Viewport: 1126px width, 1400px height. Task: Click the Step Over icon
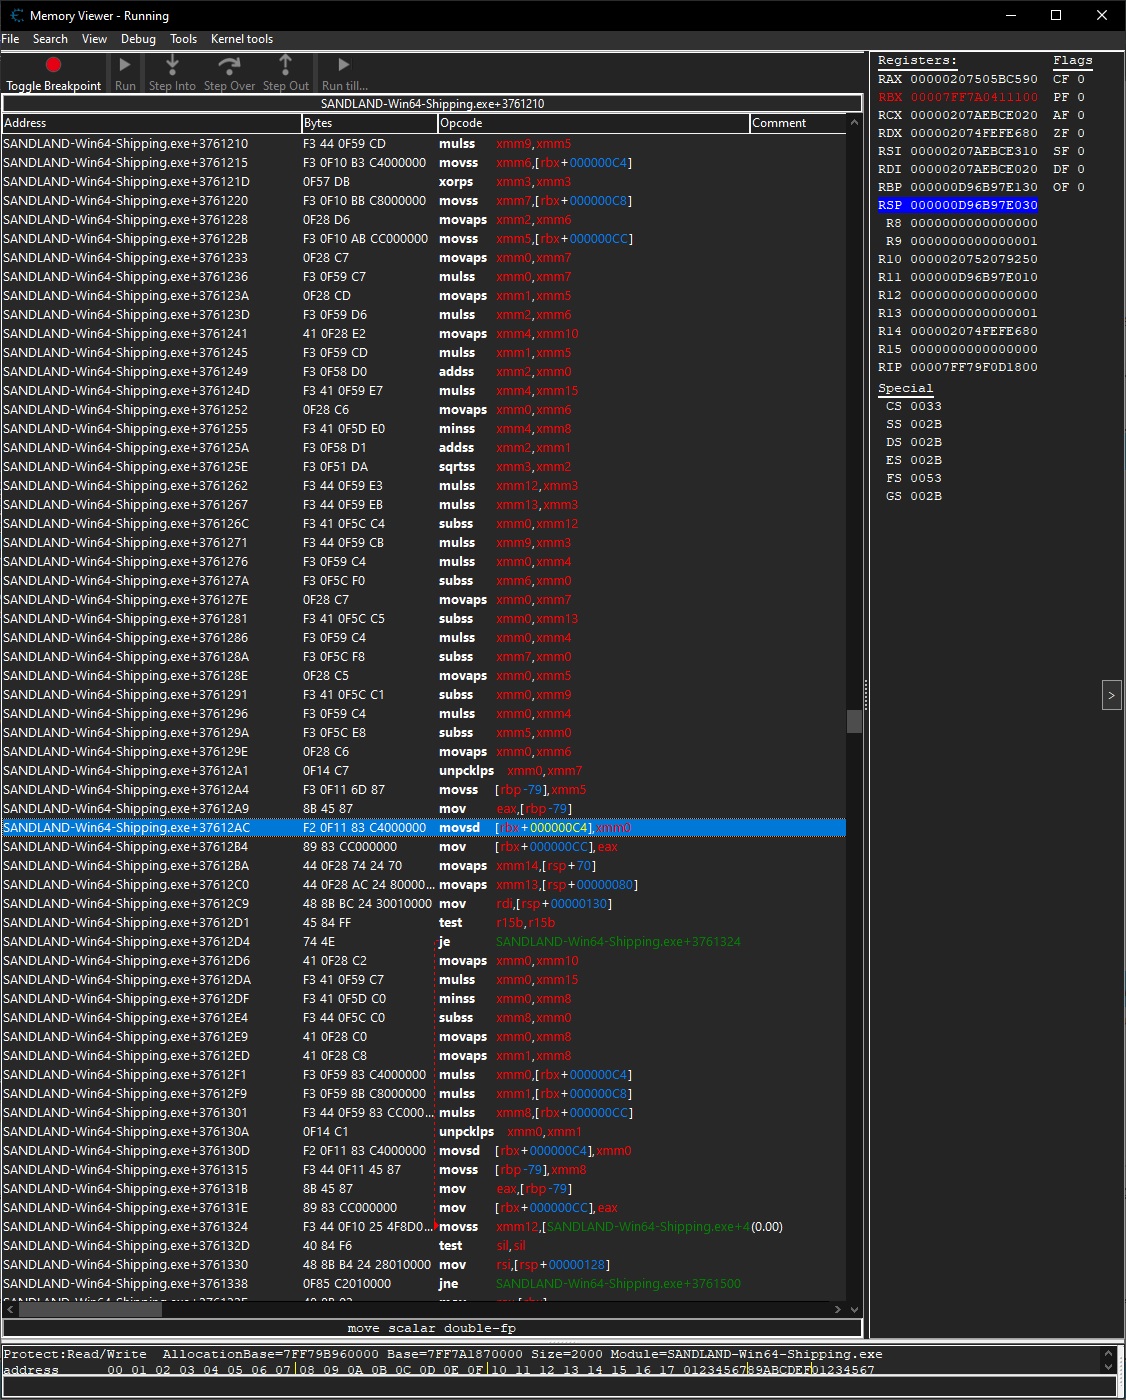(x=229, y=65)
